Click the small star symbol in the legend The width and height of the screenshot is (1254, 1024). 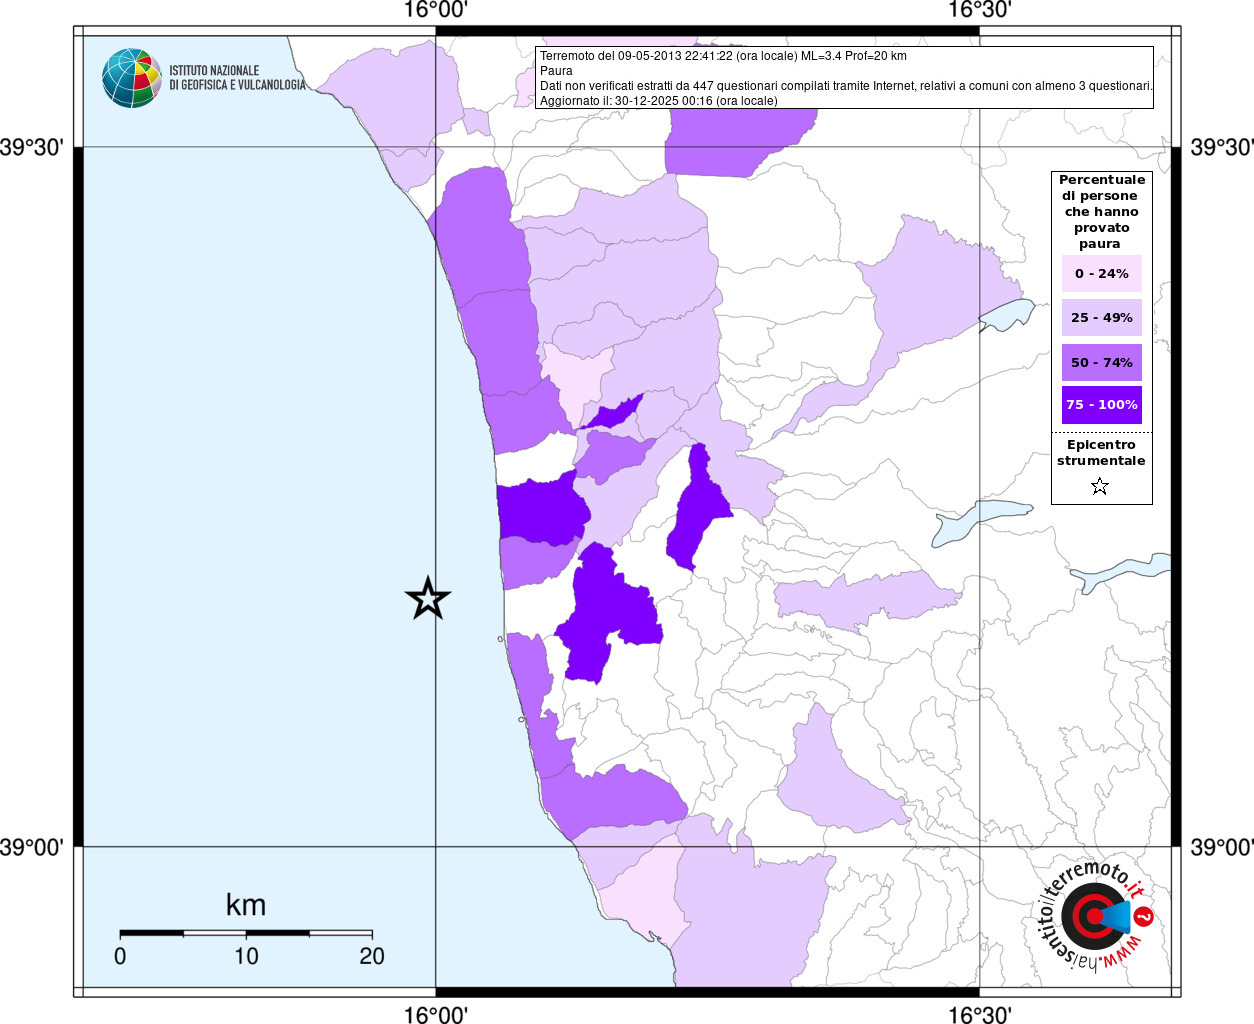point(1100,487)
